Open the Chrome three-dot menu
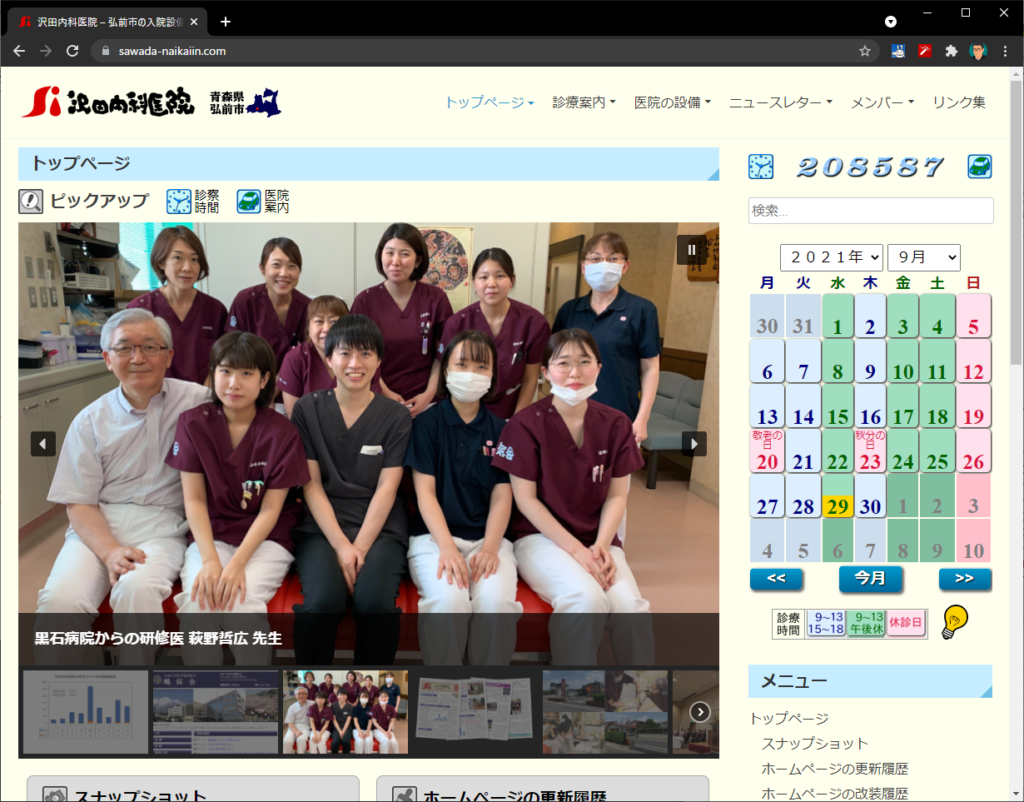Image resolution: width=1024 pixels, height=802 pixels. (1005, 51)
